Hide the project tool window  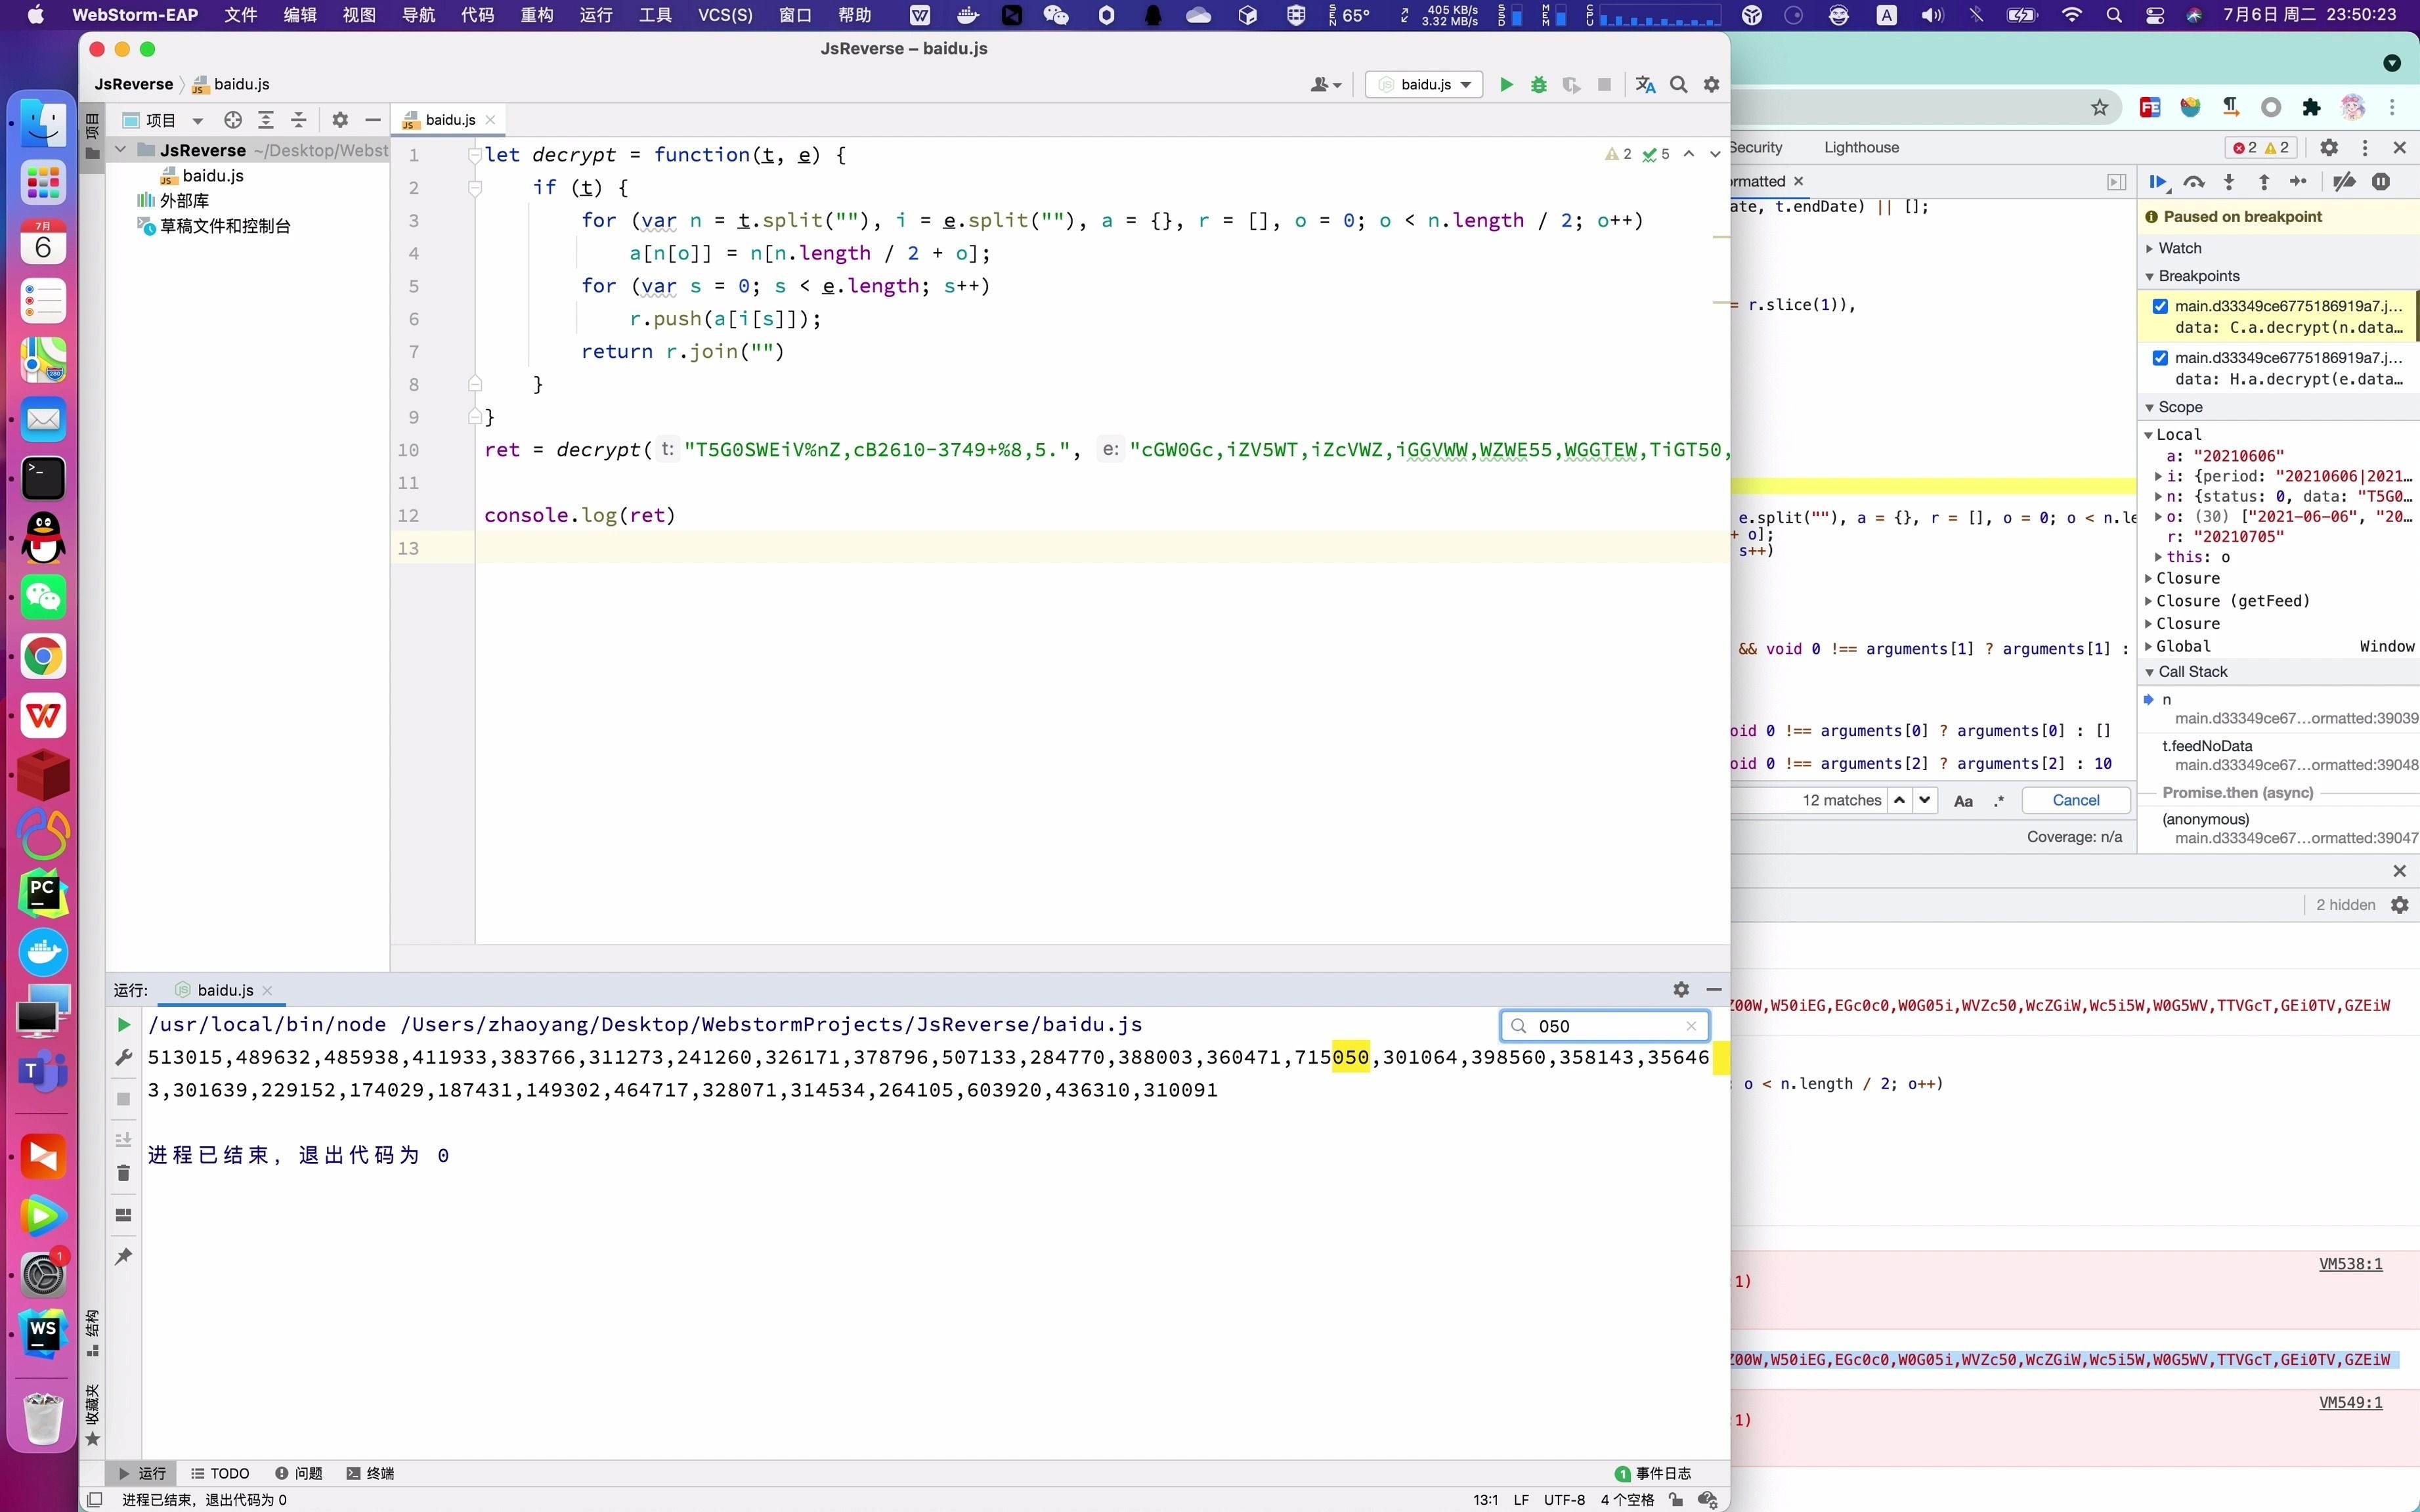(373, 120)
